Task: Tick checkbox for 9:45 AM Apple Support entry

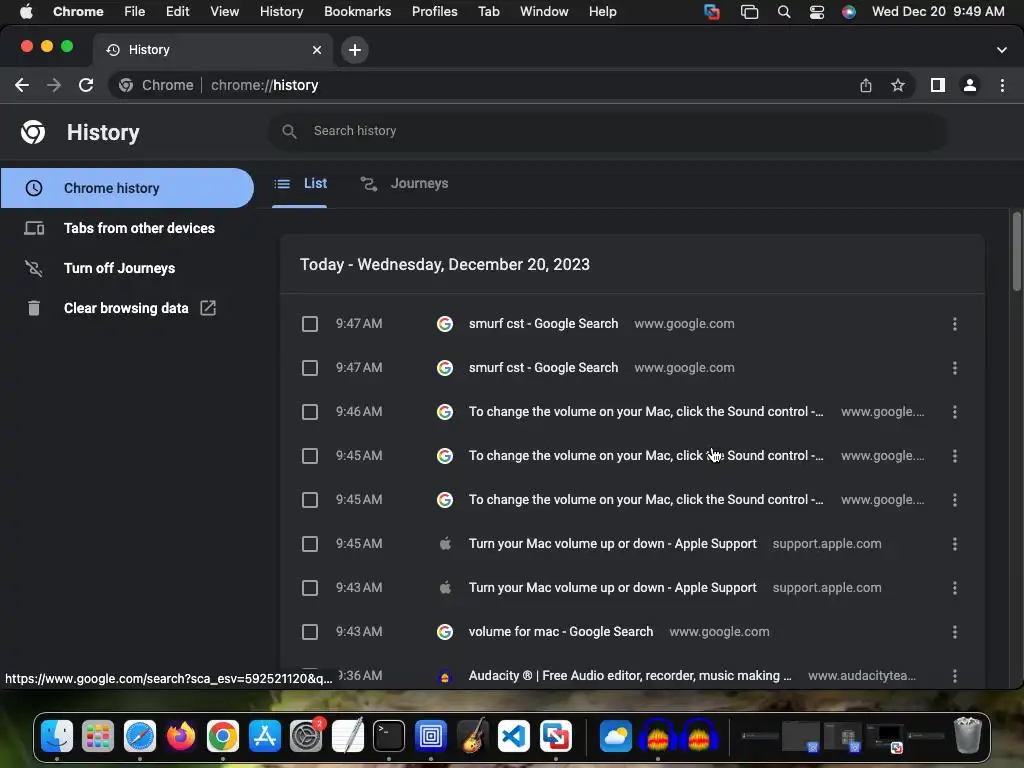Action: [x=310, y=544]
